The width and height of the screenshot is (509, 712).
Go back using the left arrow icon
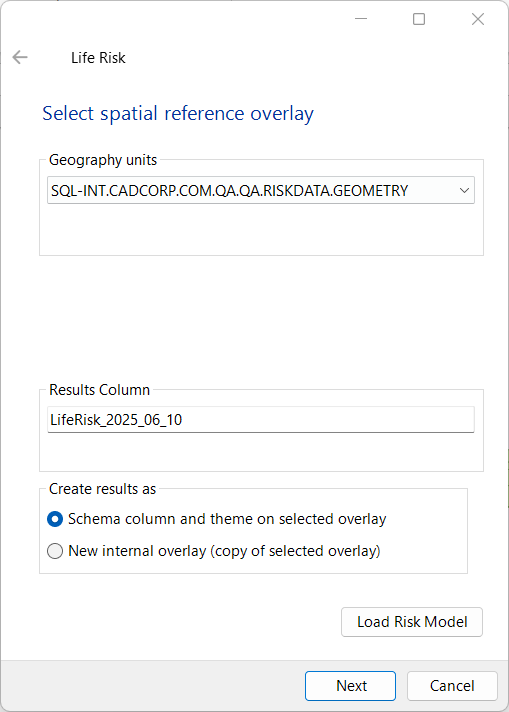[20, 58]
